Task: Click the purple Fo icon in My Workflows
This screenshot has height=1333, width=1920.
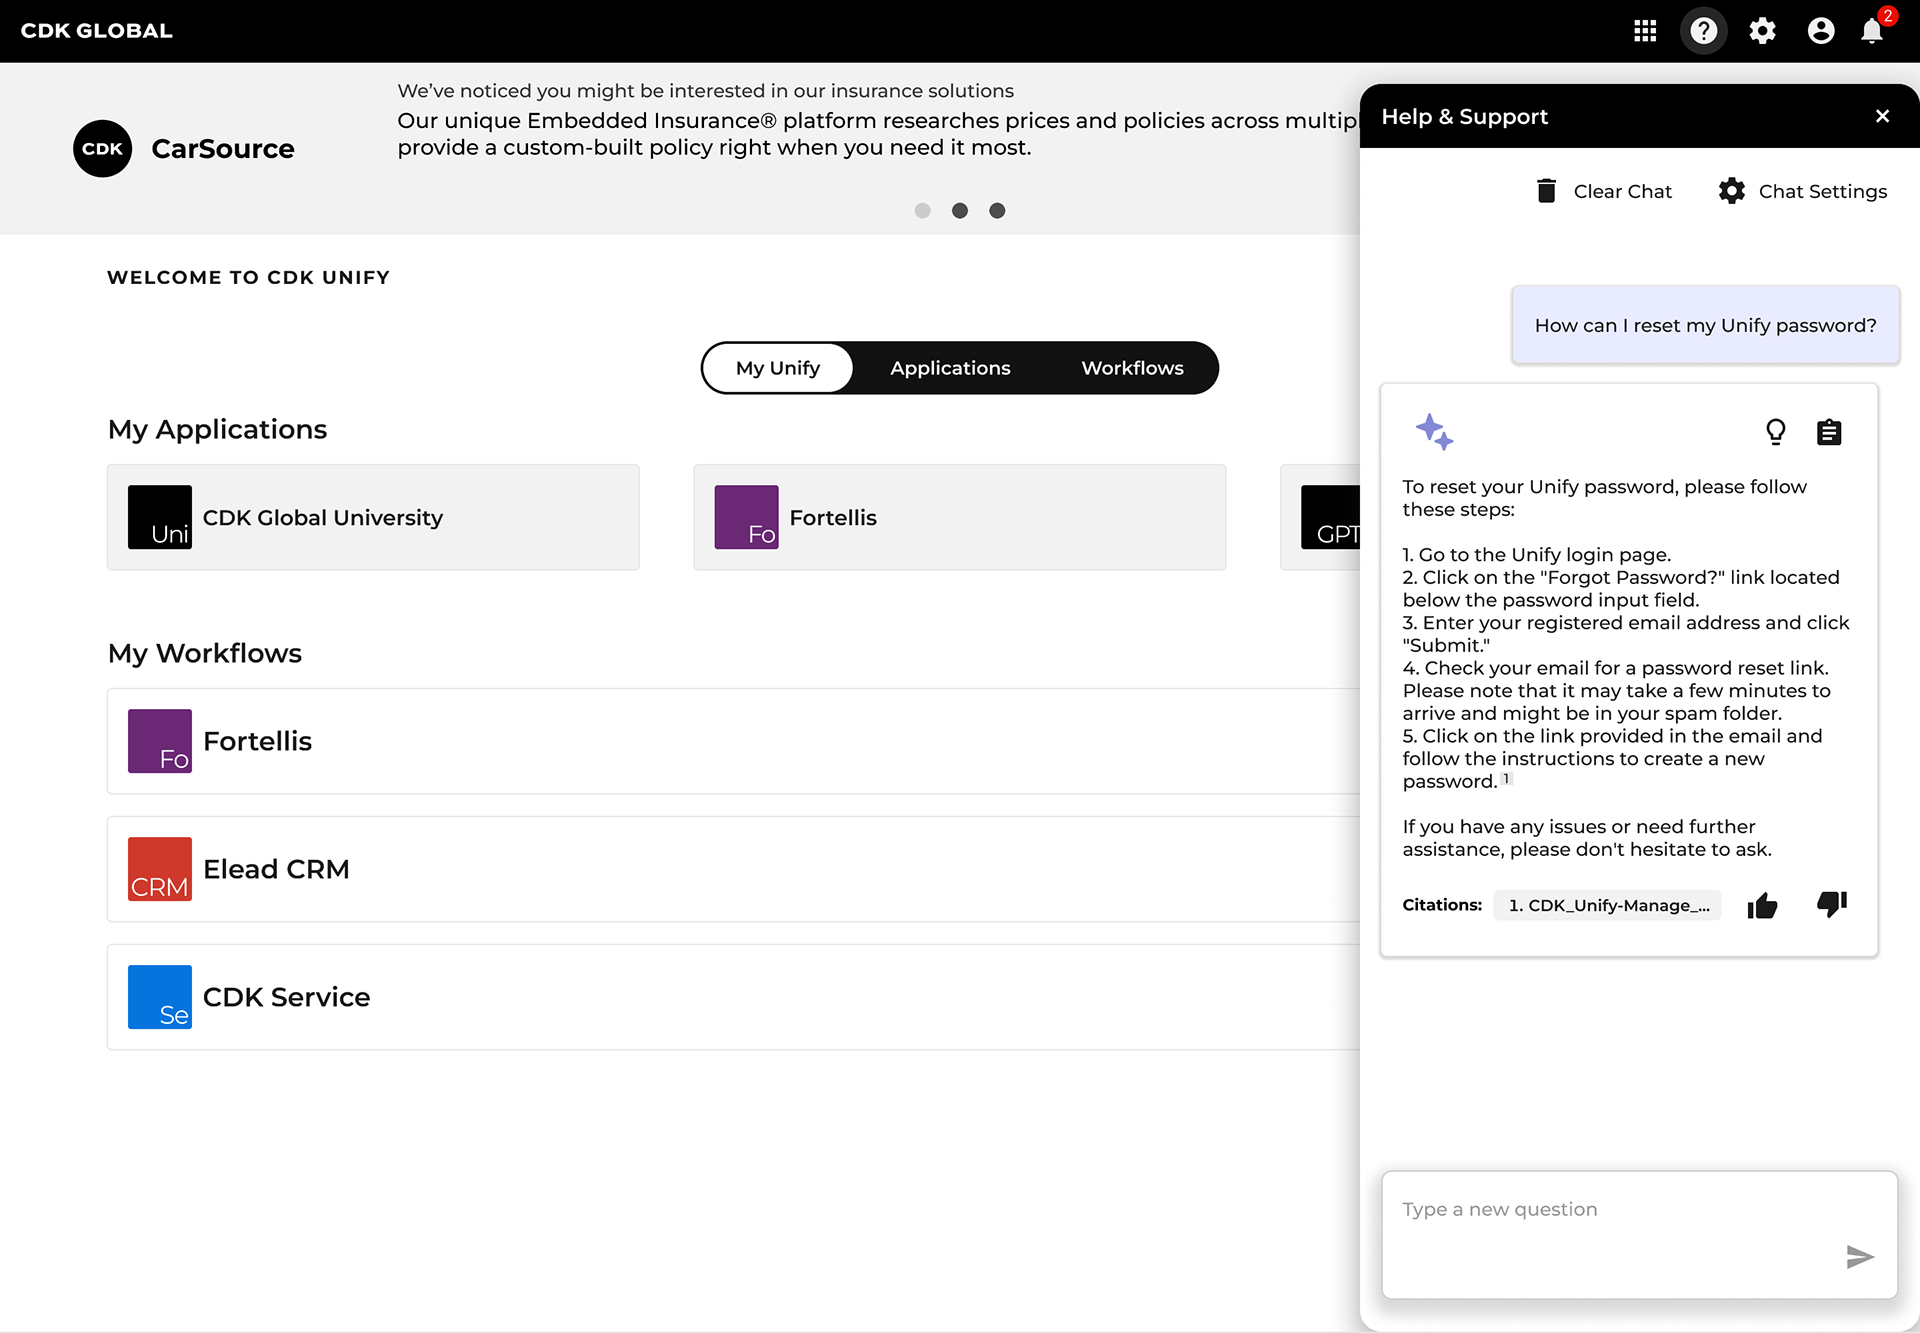Action: point(160,741)
